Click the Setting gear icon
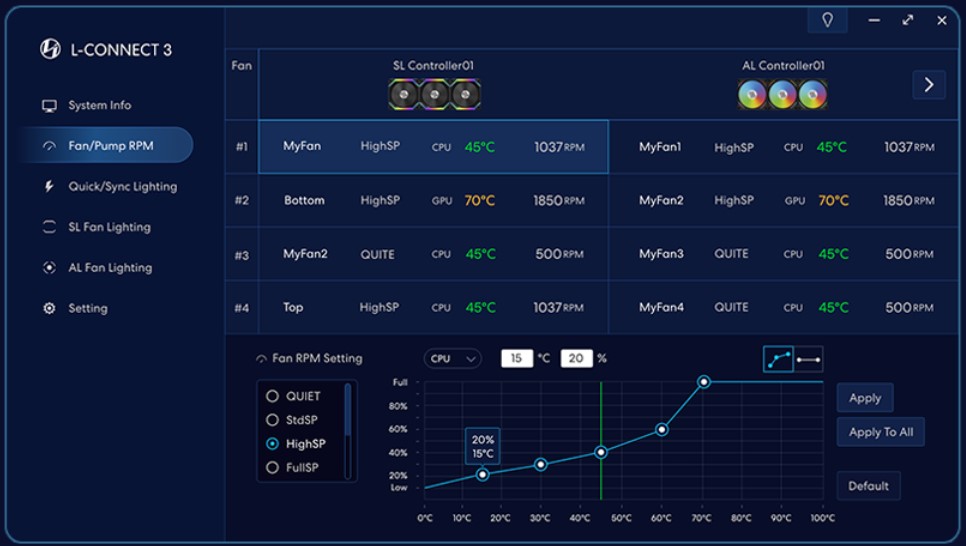 [49, 308]
